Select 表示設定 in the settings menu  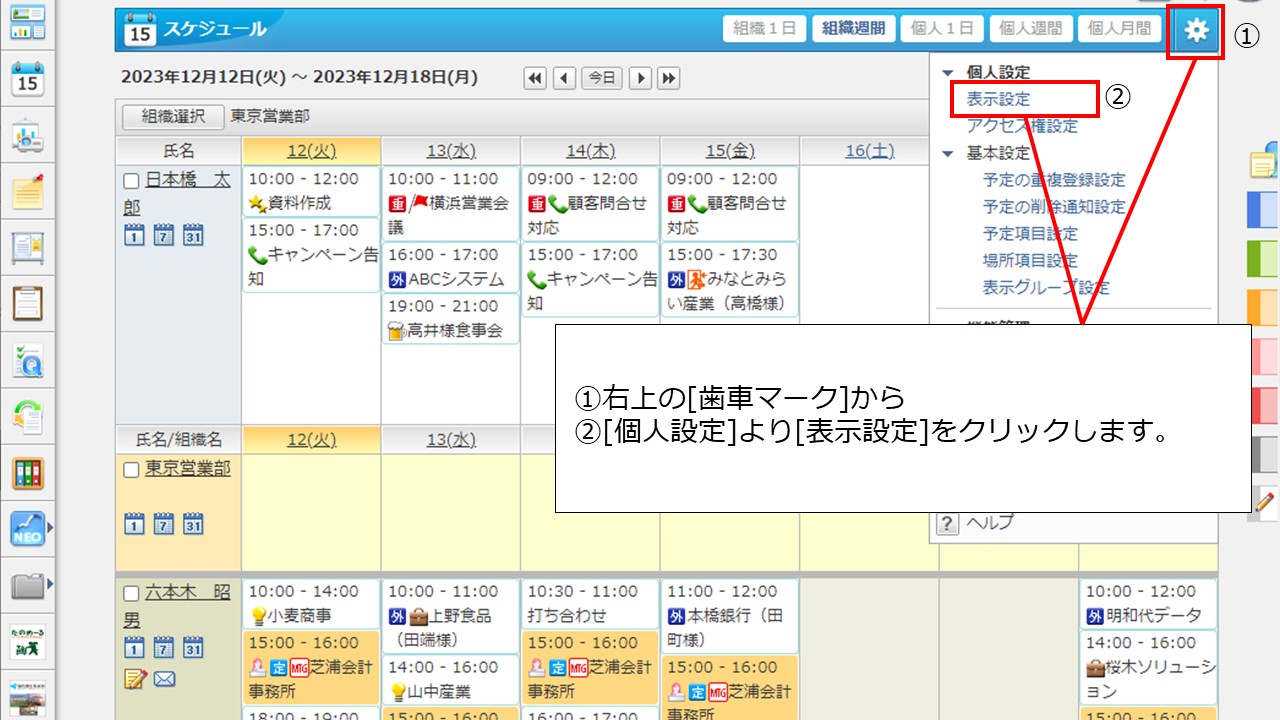click(998, 99)
